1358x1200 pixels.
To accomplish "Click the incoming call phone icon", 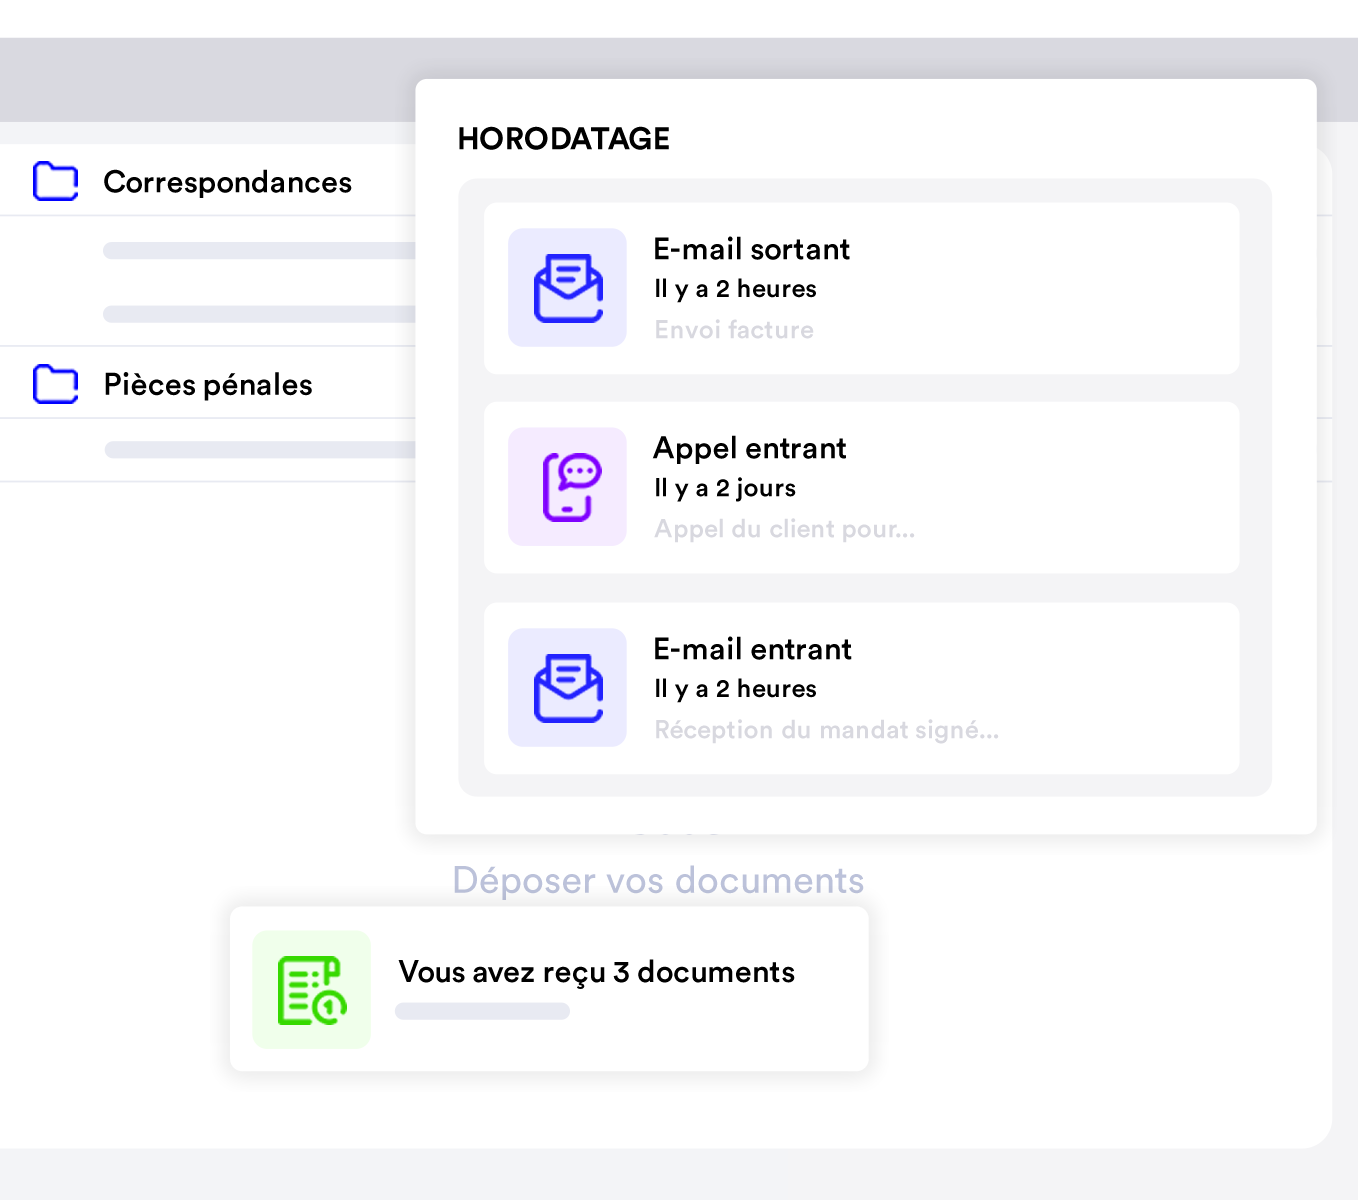I will (x=567, y=487).
